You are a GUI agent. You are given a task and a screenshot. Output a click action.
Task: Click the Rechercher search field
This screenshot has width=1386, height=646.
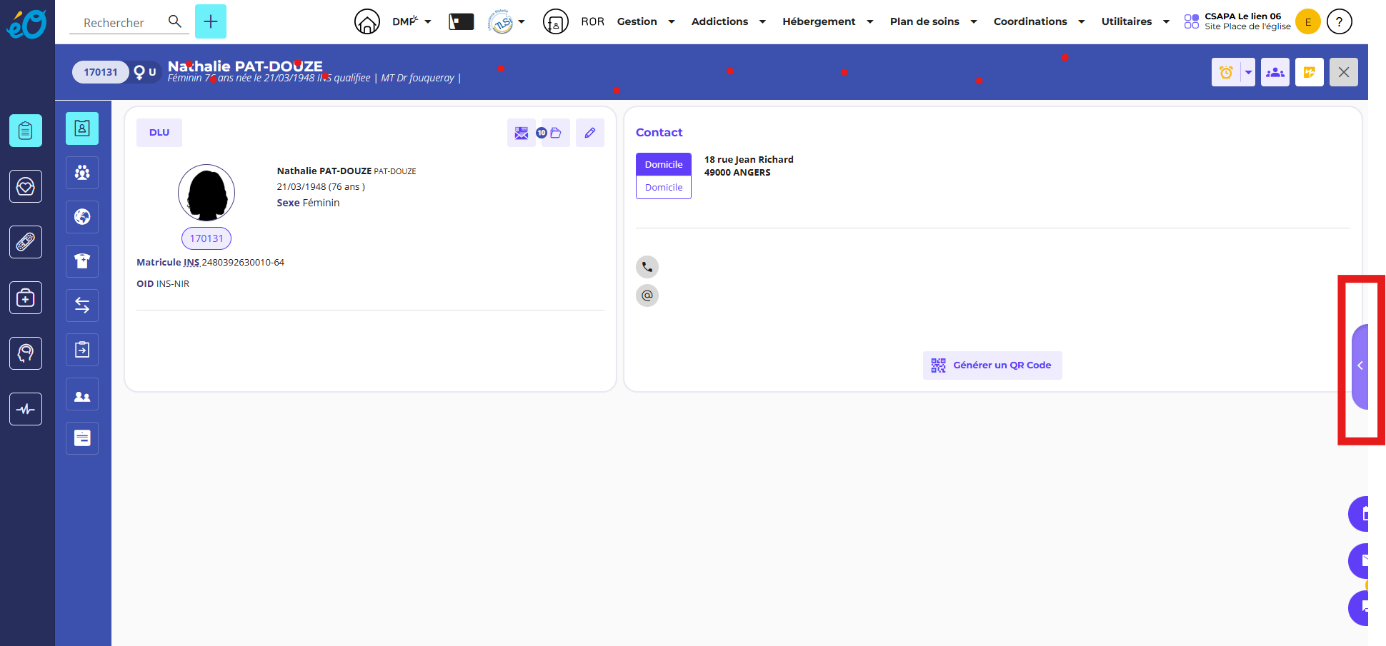pos(114,22)
